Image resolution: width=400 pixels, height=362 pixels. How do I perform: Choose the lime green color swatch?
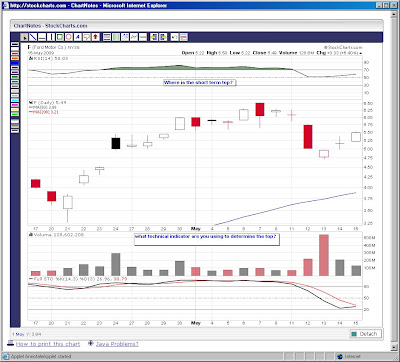coord(15,114)
